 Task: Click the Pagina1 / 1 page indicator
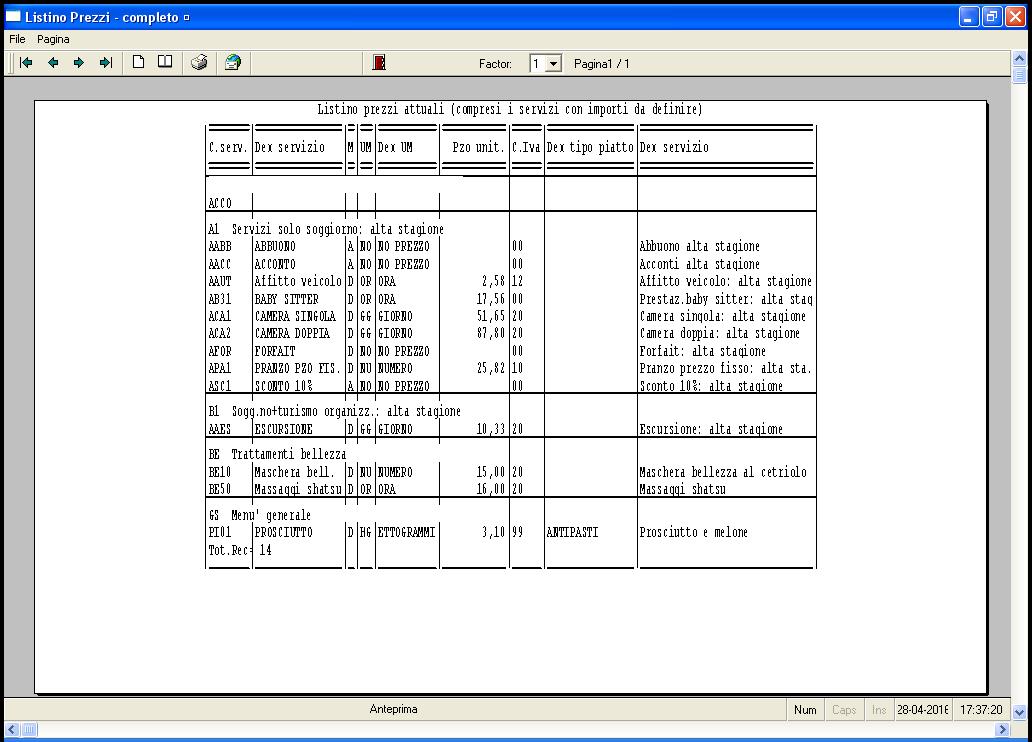pyautogui.click(x=602, y=64)
